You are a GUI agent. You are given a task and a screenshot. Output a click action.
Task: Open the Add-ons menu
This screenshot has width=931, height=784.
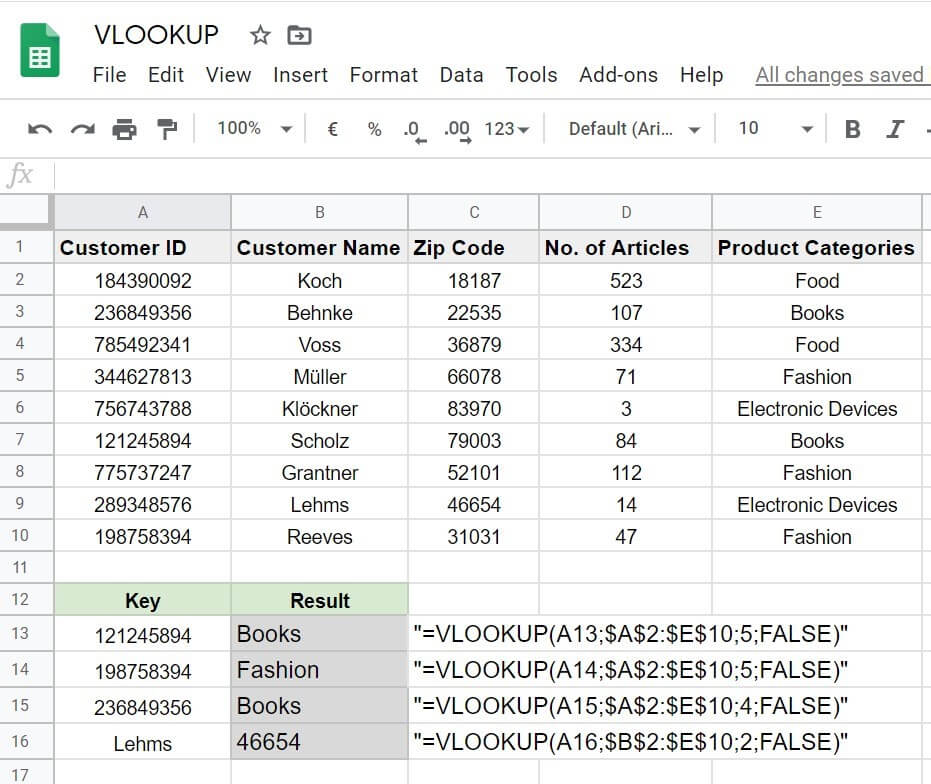(619, 75)
